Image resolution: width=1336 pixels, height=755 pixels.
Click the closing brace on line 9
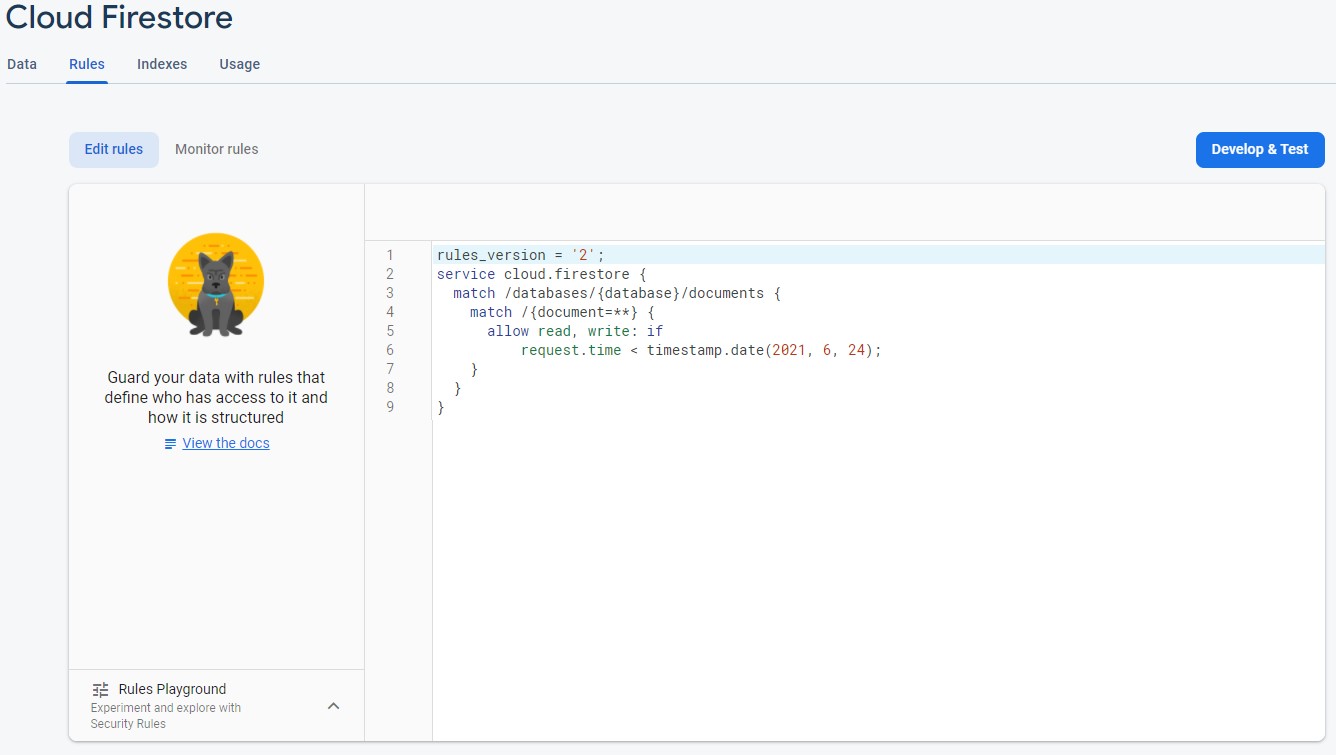click(441, 407)
